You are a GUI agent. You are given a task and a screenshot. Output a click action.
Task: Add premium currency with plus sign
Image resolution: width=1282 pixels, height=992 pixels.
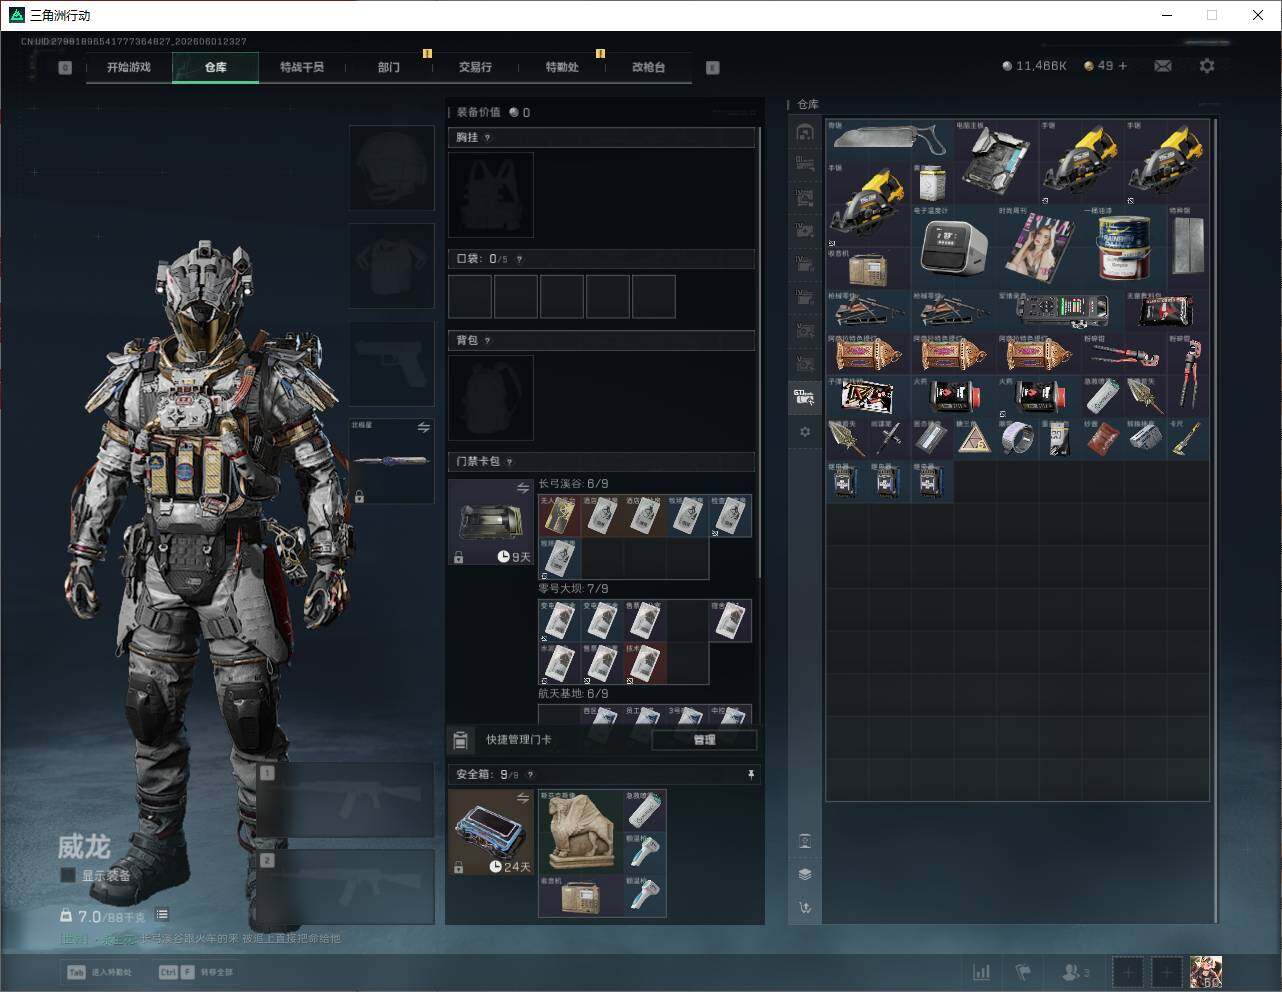point(1122,66)
